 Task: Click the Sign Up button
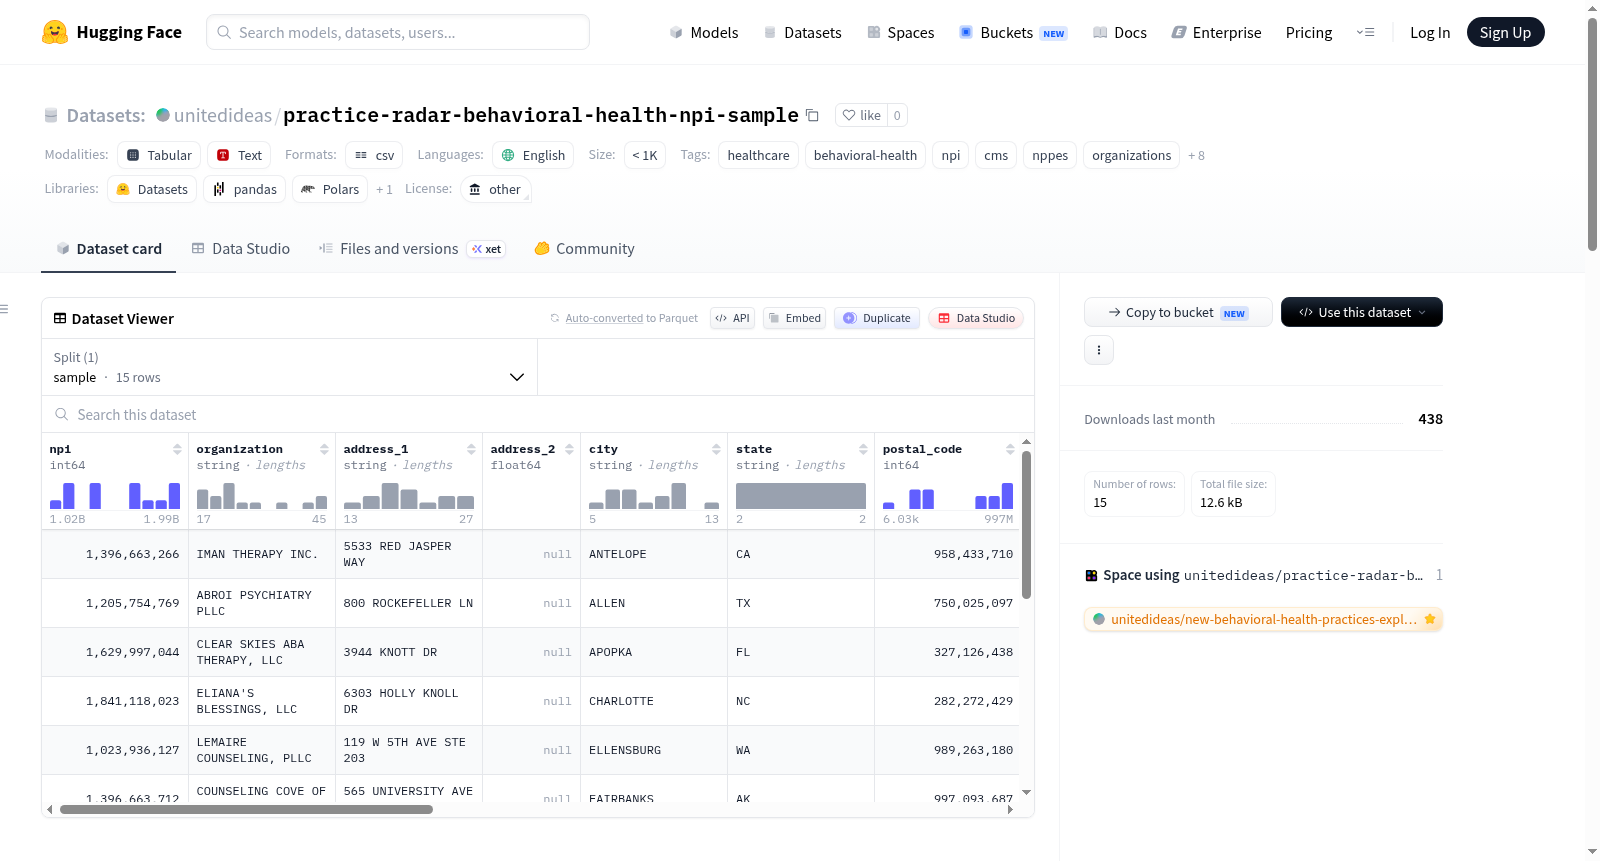1505,32
